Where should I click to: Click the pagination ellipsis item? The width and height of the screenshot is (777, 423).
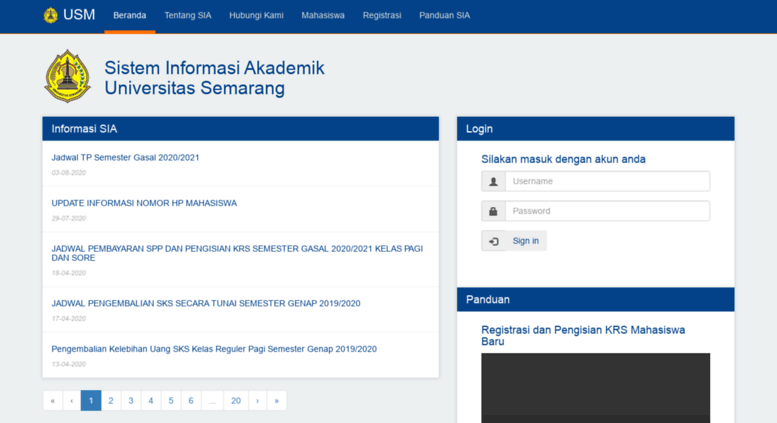point(212,401)
